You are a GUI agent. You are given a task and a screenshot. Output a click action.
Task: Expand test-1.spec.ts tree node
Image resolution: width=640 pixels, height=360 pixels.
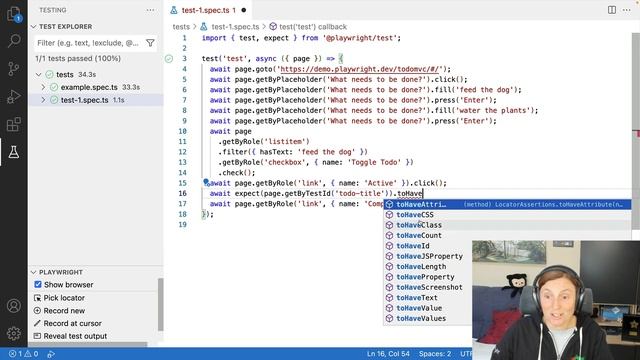click(43, 100)
